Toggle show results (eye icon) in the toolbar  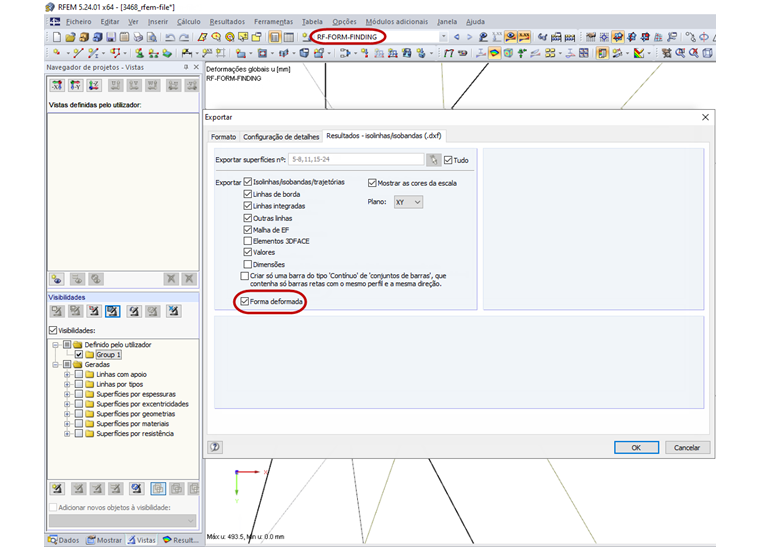(510, 37)
